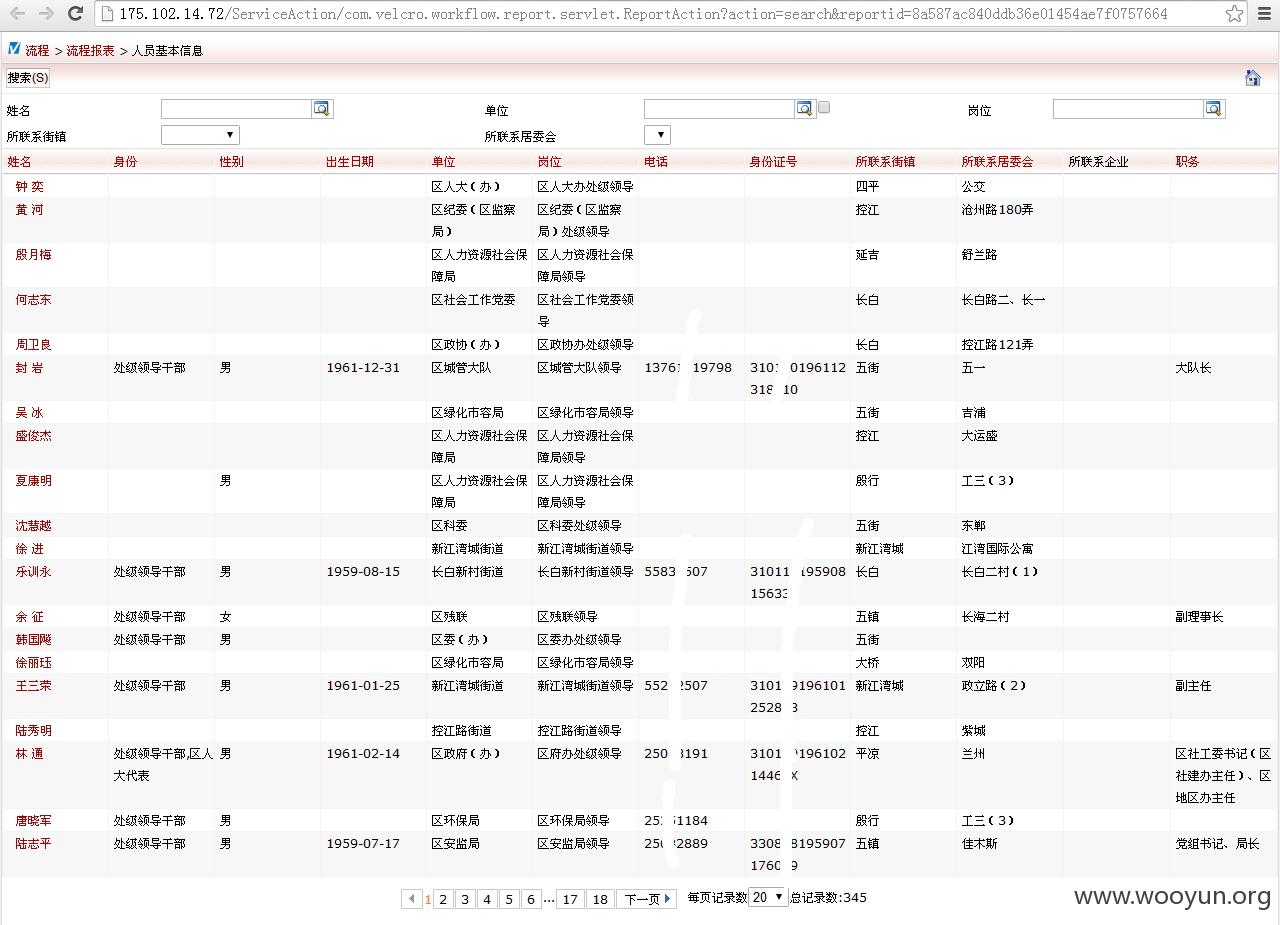
Task: Sort by the 姓名 column header
Action: [x=19, y=162]
